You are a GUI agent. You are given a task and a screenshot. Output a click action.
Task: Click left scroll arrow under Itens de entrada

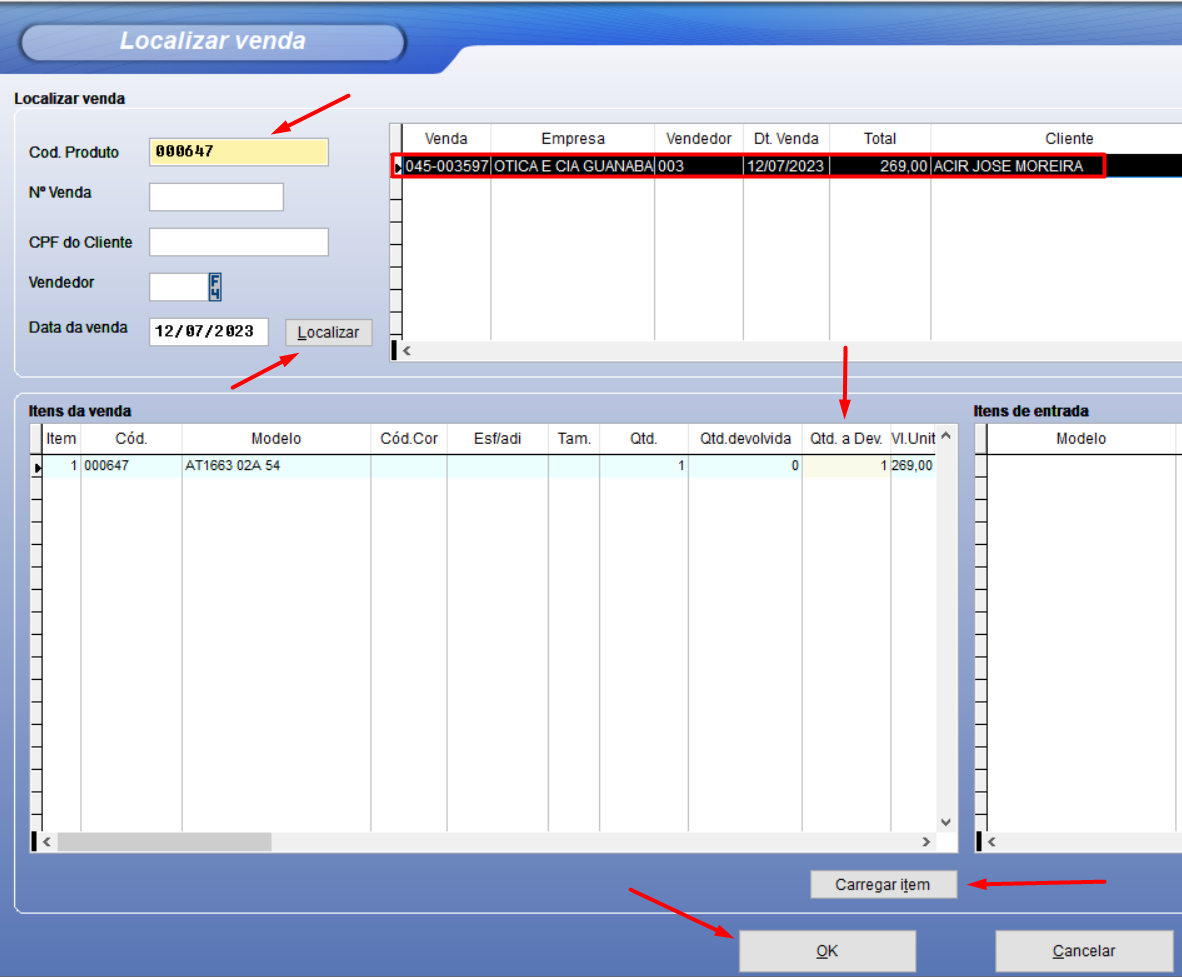[x=991, y=842]
